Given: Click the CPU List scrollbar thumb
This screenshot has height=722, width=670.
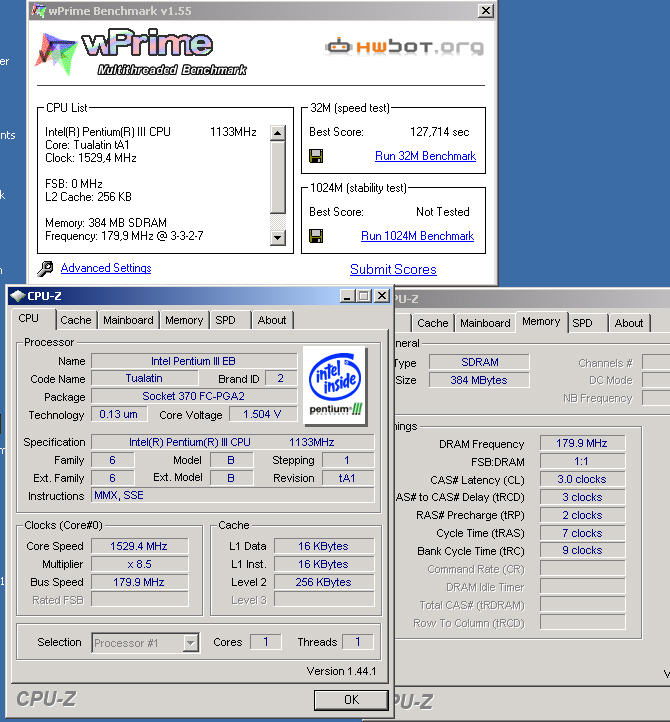Looking at the screenshot, I should click(277, 177).
